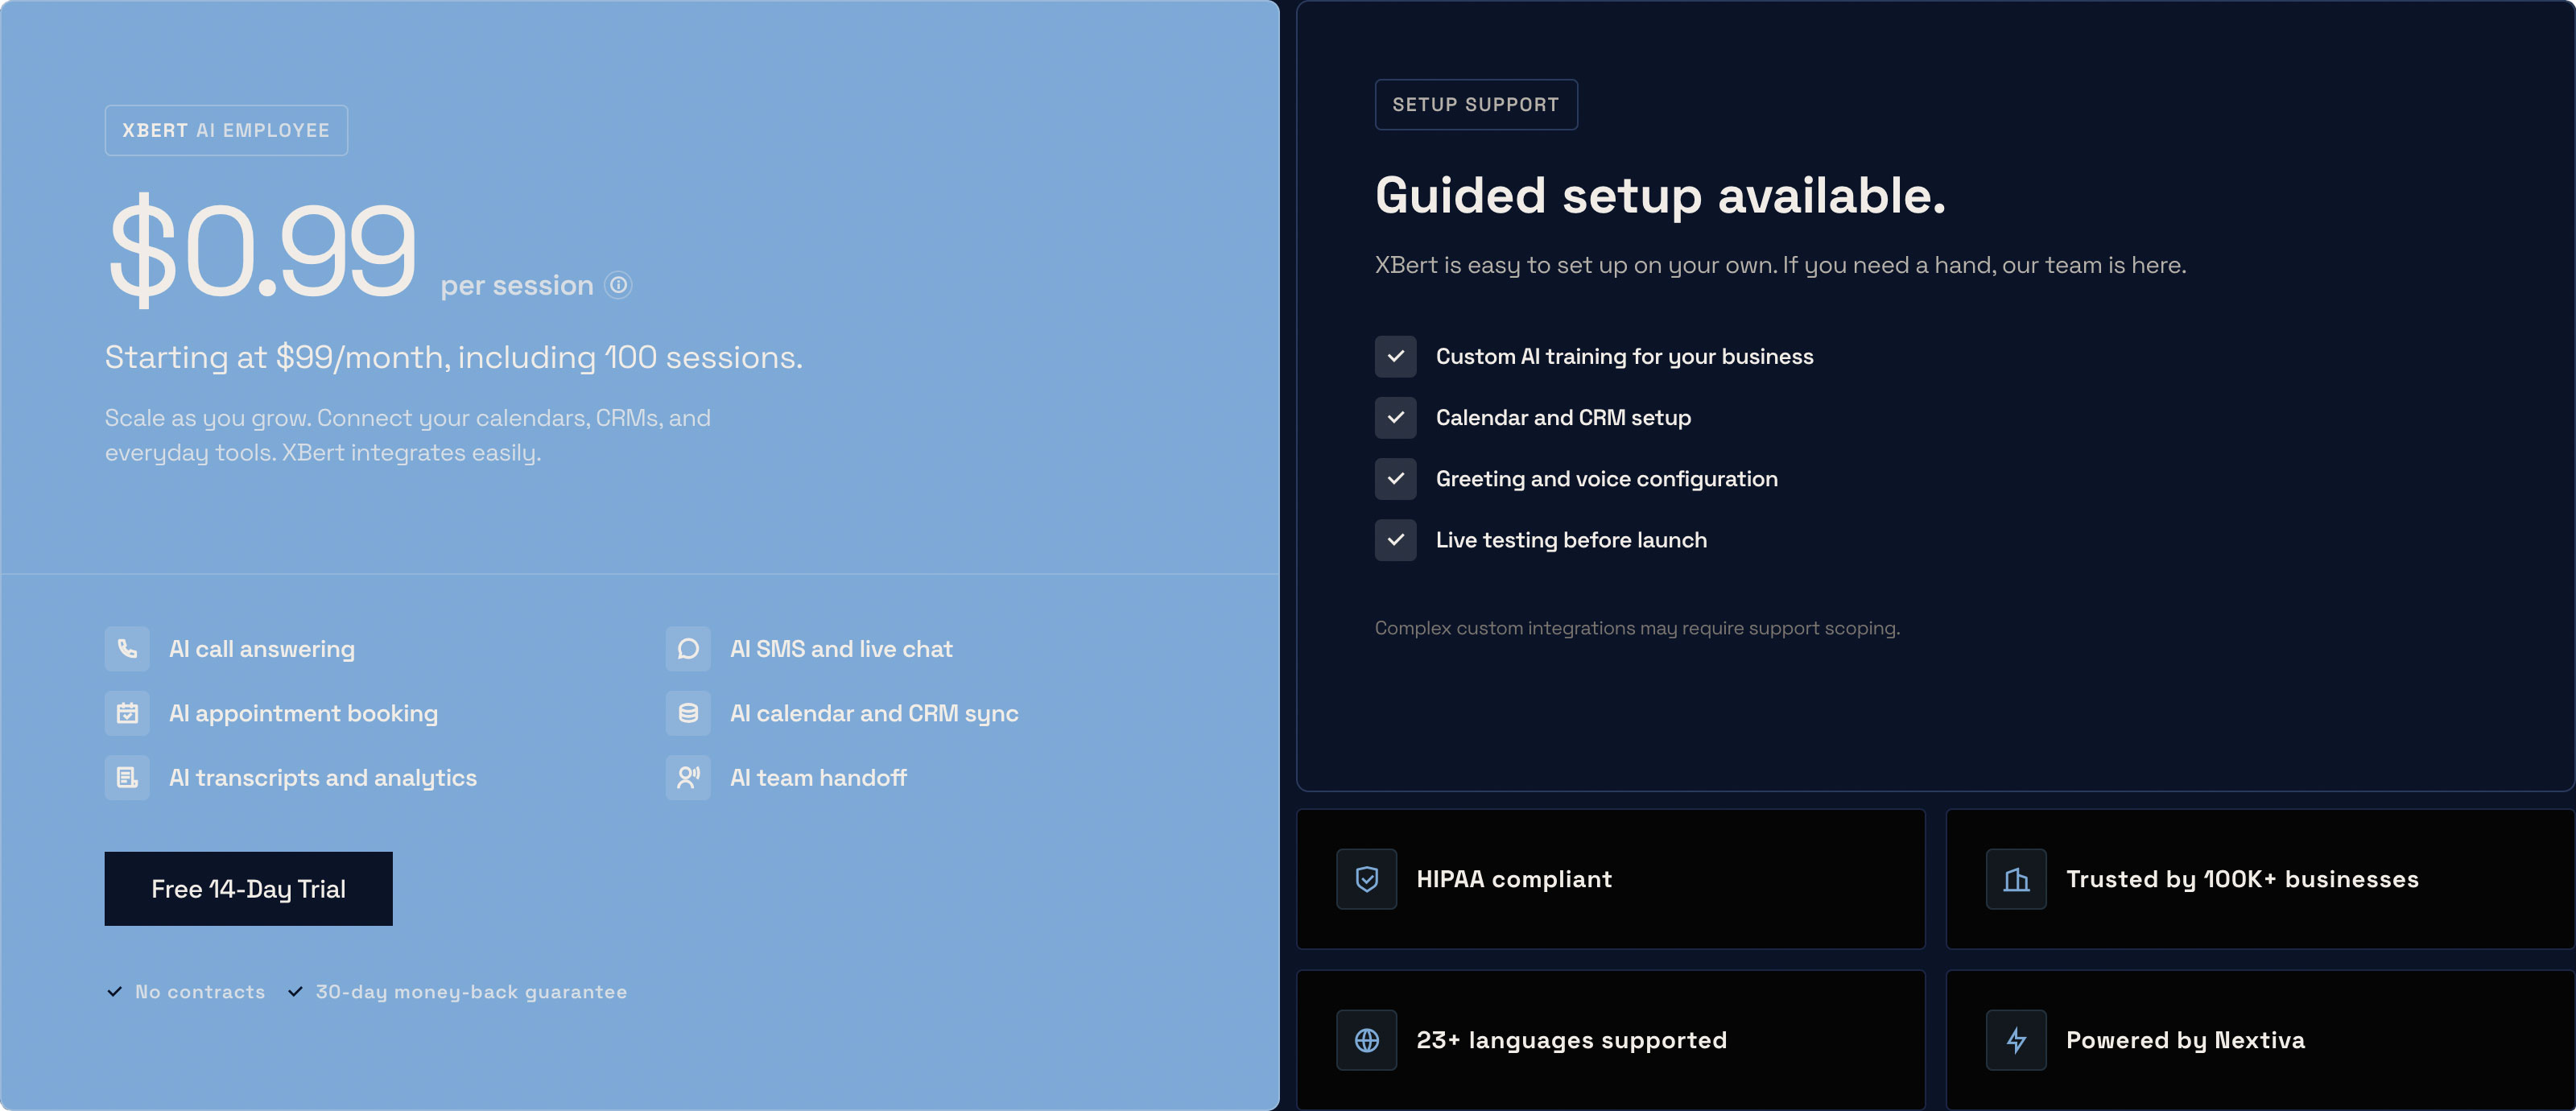Click the 23+ languages supported label
The height and width of the screenshot is (1111, 2576).
[1572, 1041]
